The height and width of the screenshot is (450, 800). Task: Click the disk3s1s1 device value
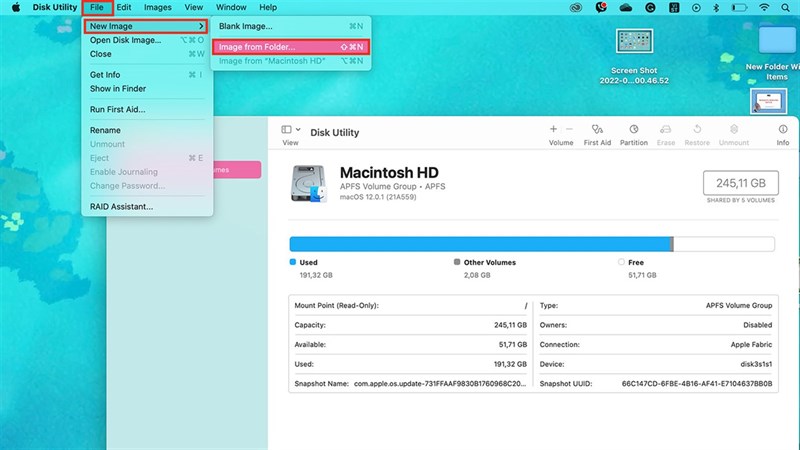click(x=756, y=364)
